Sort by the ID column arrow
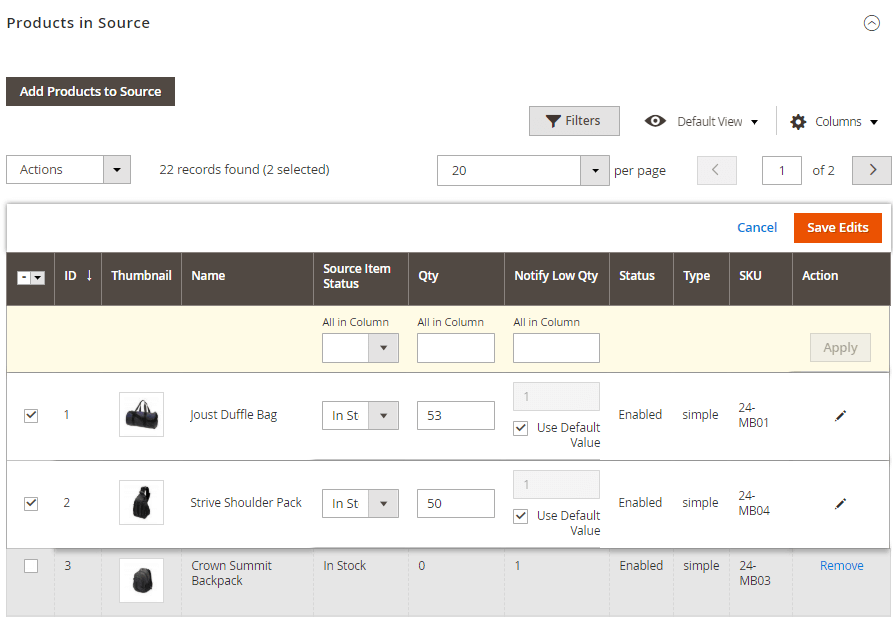The image size is (893, 617). tap(89, 276)
